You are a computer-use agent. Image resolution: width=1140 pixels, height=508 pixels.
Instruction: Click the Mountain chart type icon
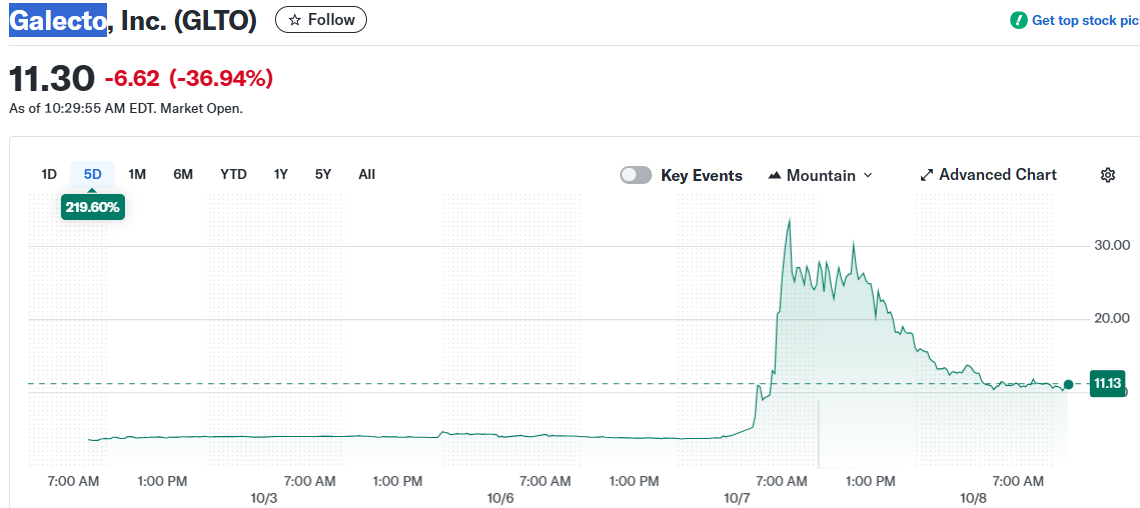pos(774,176)
